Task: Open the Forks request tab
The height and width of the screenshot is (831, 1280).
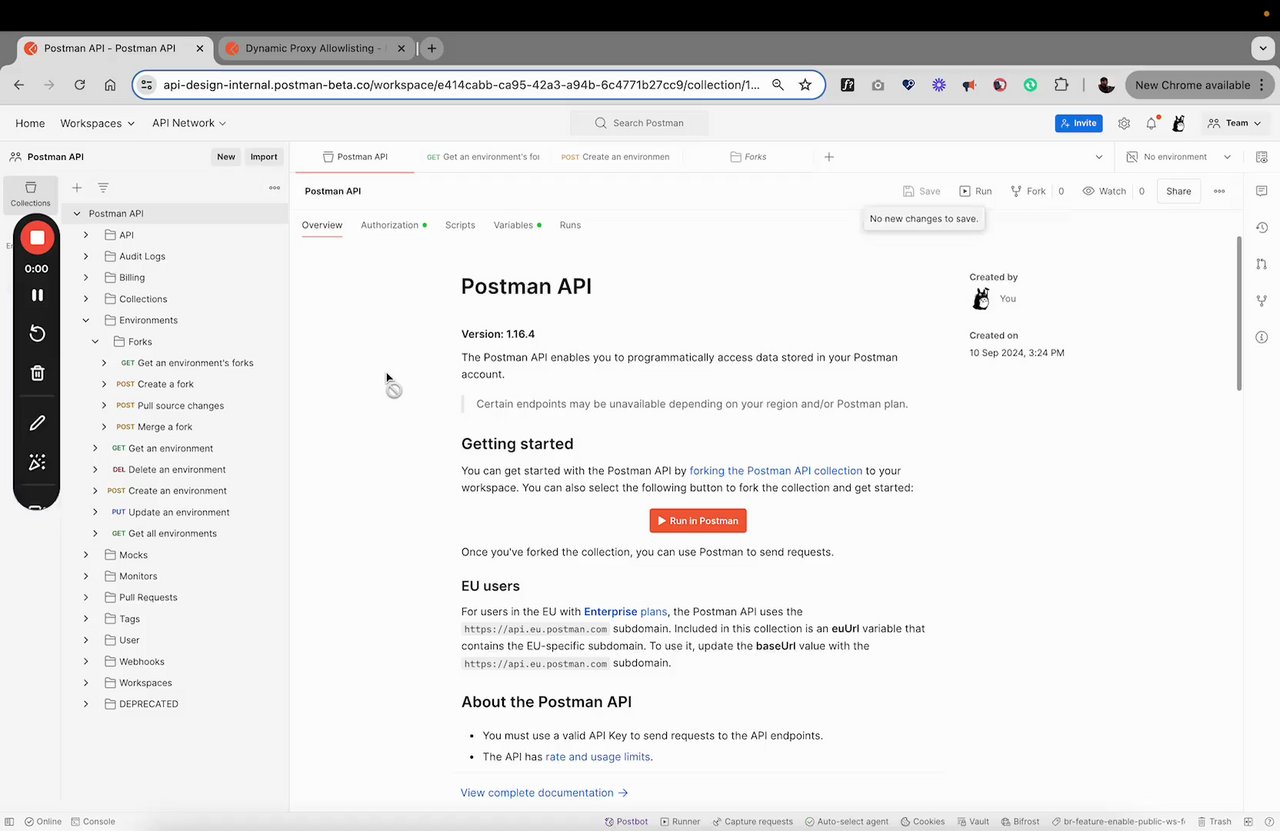Action: (749, 157)
